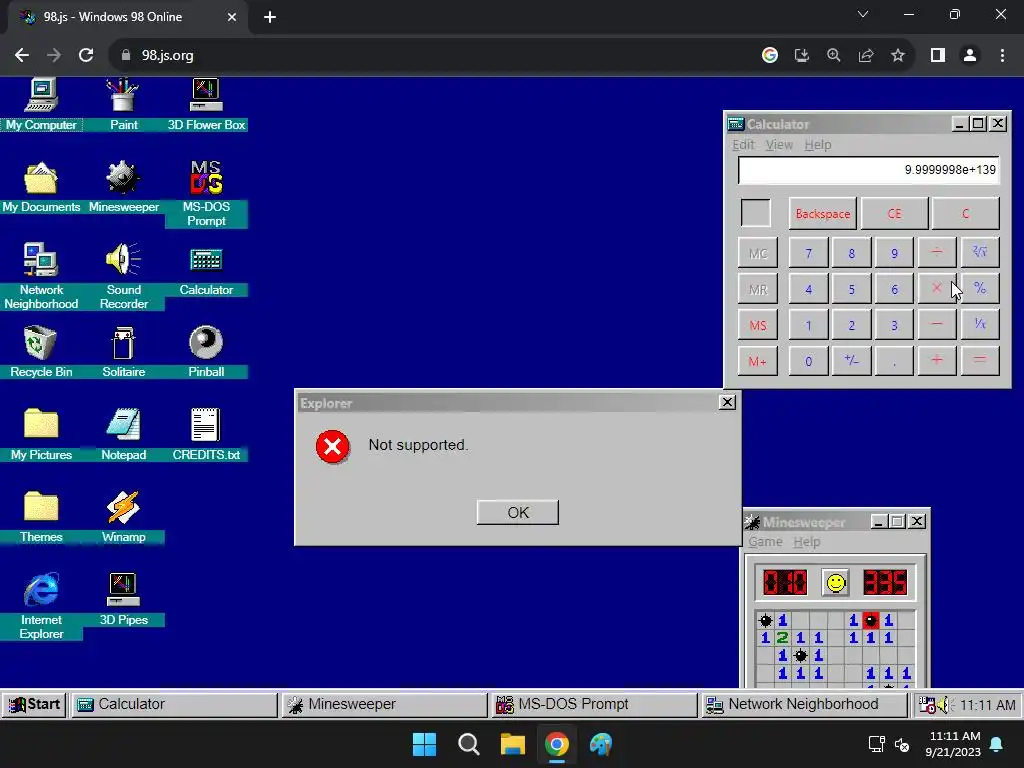
Task: Open File Explorer from Windows taskbar
Action: [513, 744]
